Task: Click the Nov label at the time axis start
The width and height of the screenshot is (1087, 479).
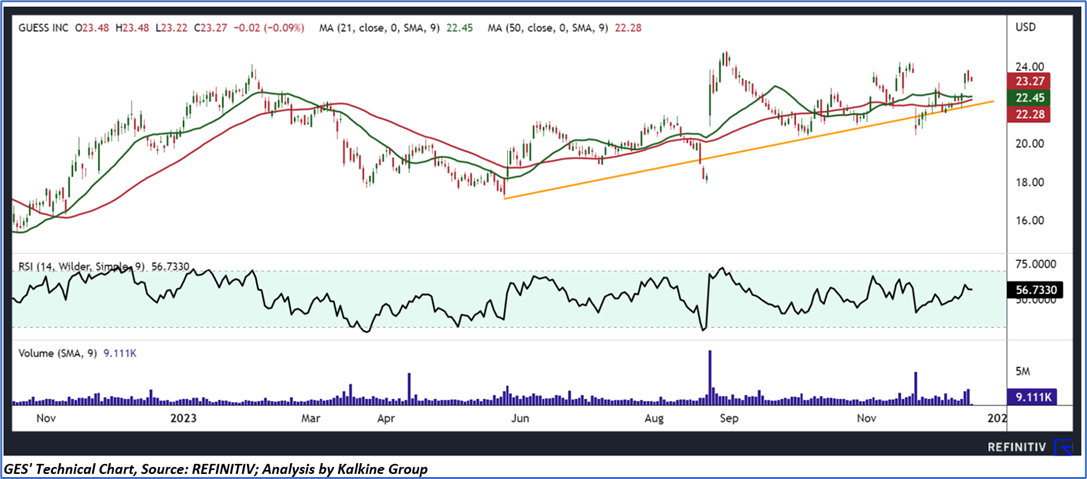Action: [x=45, y=418]
